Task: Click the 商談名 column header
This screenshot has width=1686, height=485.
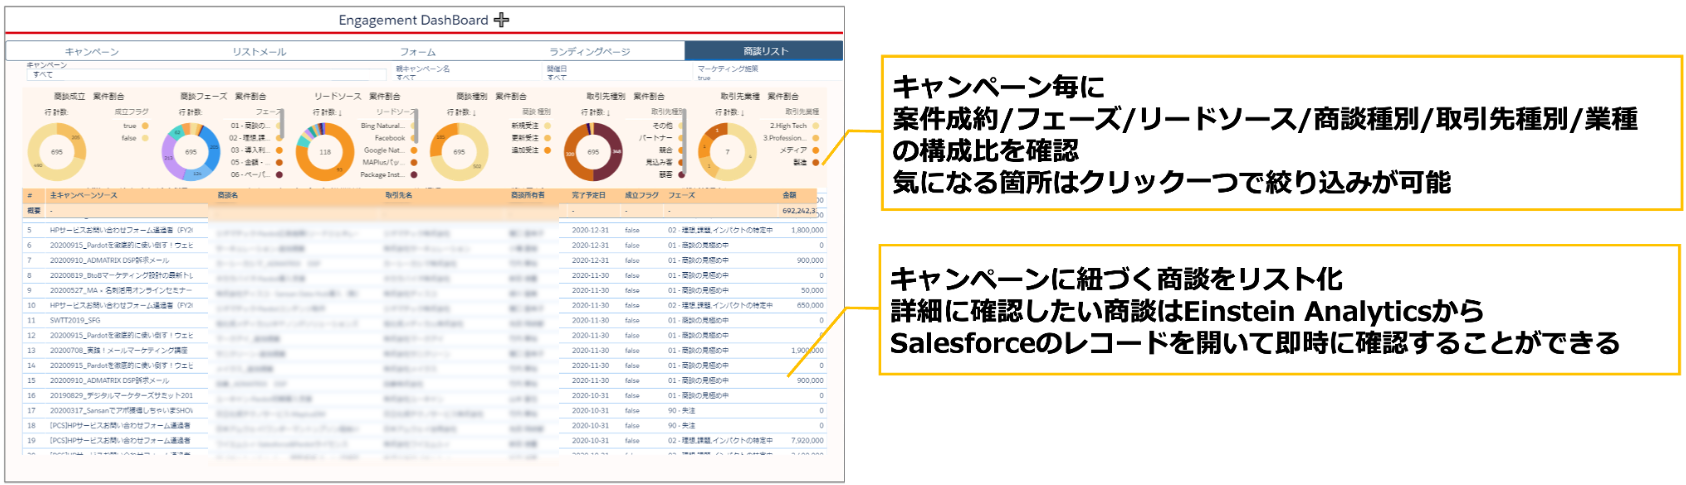Action: 227,195
